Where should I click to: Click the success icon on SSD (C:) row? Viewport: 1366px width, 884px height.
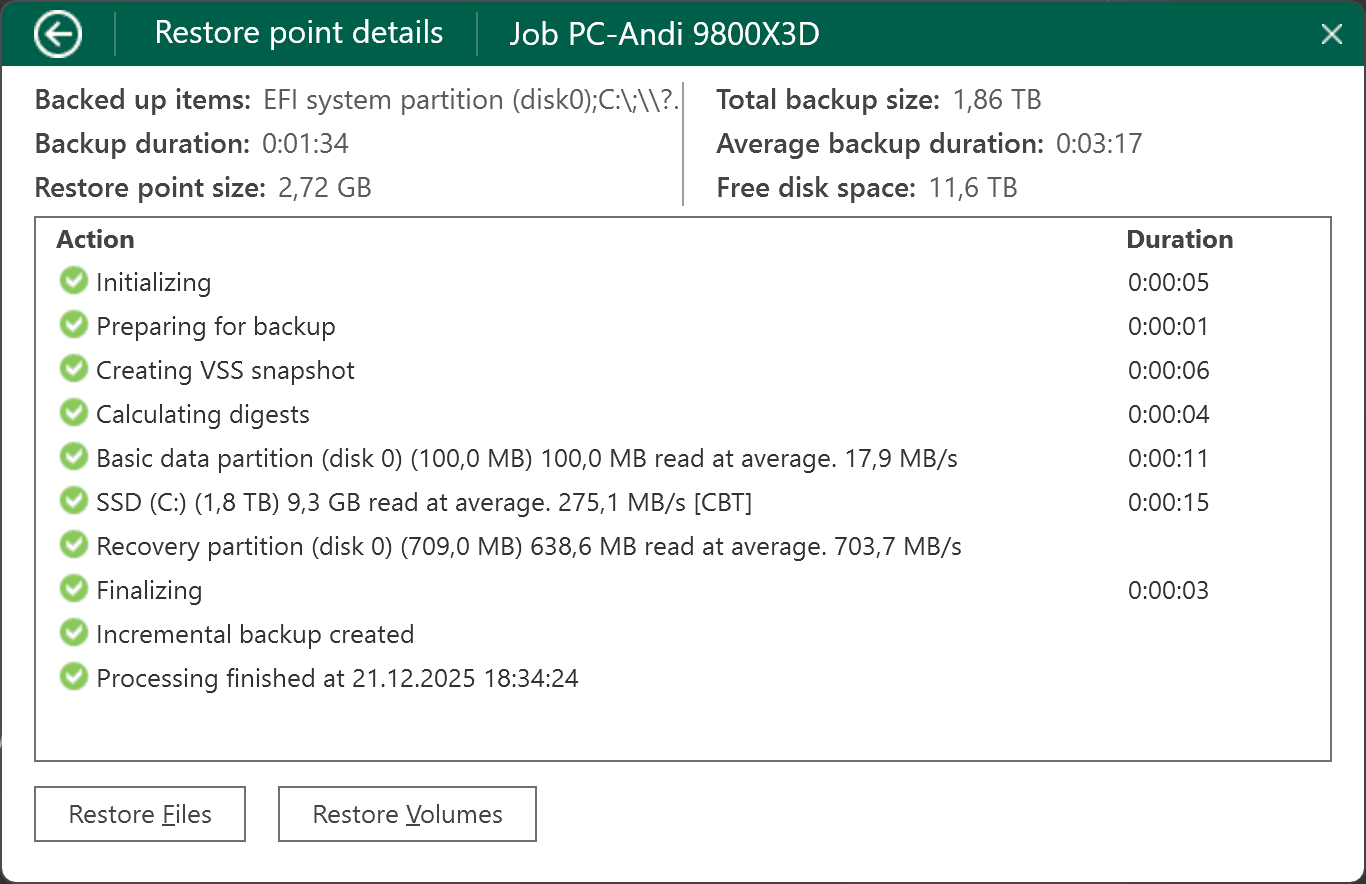coord(73,501)
